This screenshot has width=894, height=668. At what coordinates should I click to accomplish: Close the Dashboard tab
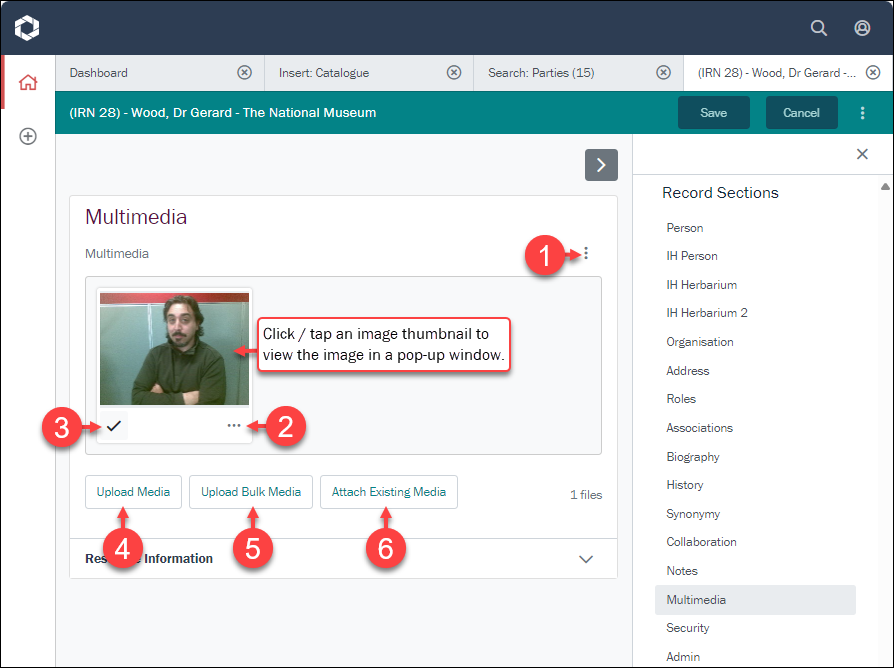244,73
